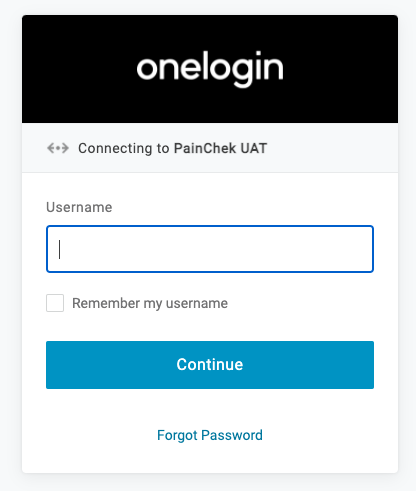Screen dimensions: 416x491
Task: Toggle the empty square box before Remember
Action: pyautogui.click(x=55, y=303)
